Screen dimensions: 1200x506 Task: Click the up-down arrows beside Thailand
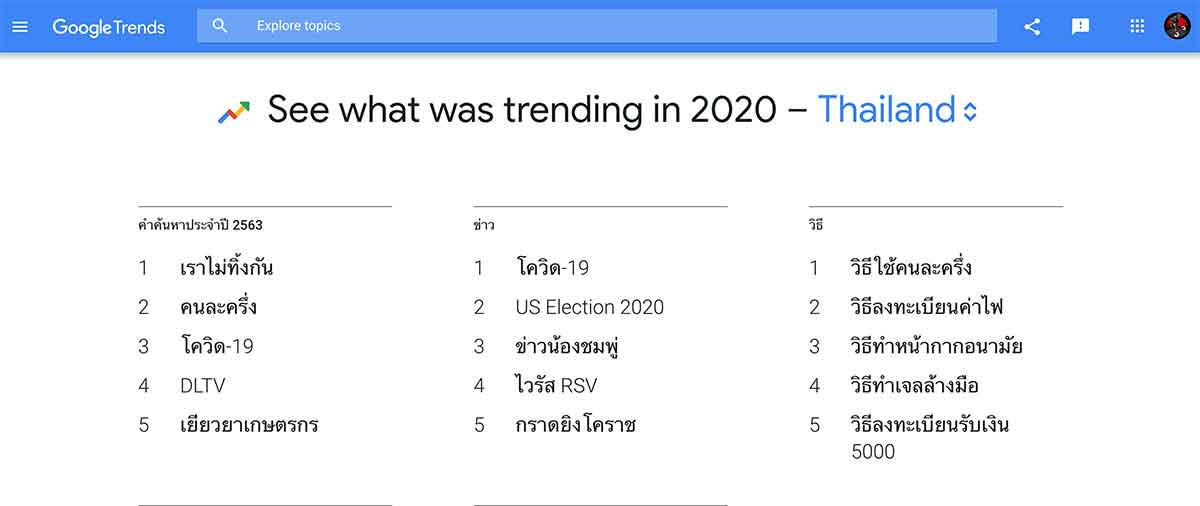(x=969, y=112)
